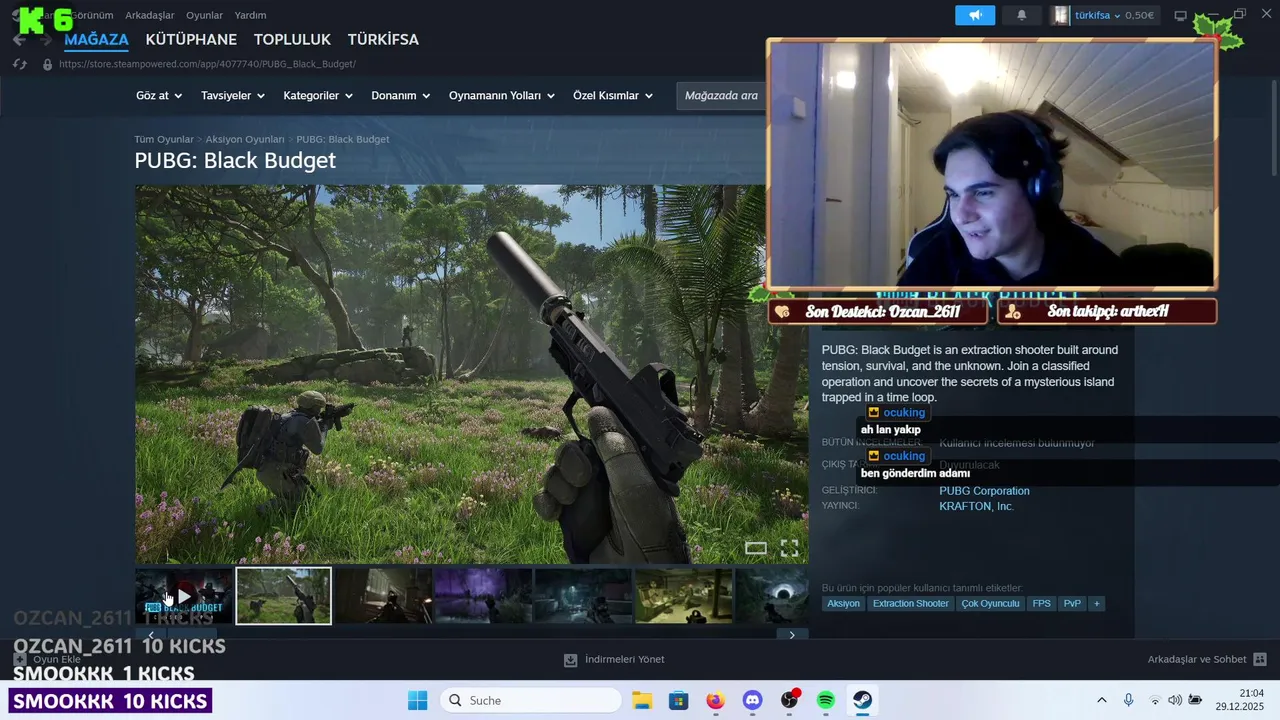The image size is (1280, 720).
Task: Switch to OBS Studio in the taskbar
Action: (789, 700)
